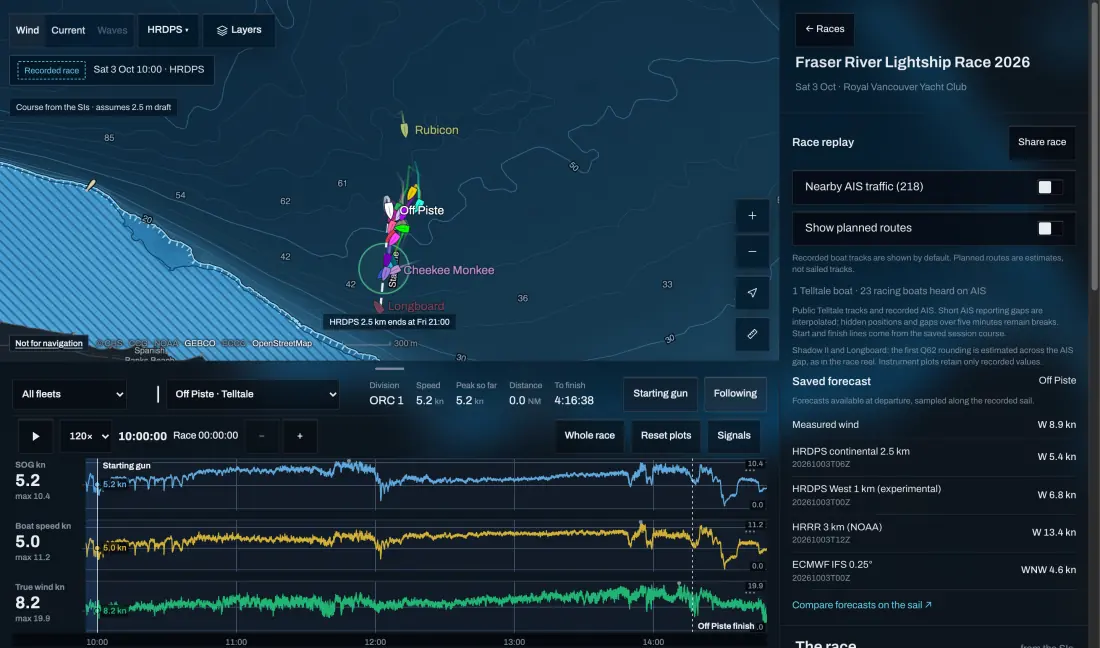Click the HRRR 3 km (NOAA) forecast row
Image resolution: width=1100 pixels, height=648 pixels.
[x=934, y=533]
